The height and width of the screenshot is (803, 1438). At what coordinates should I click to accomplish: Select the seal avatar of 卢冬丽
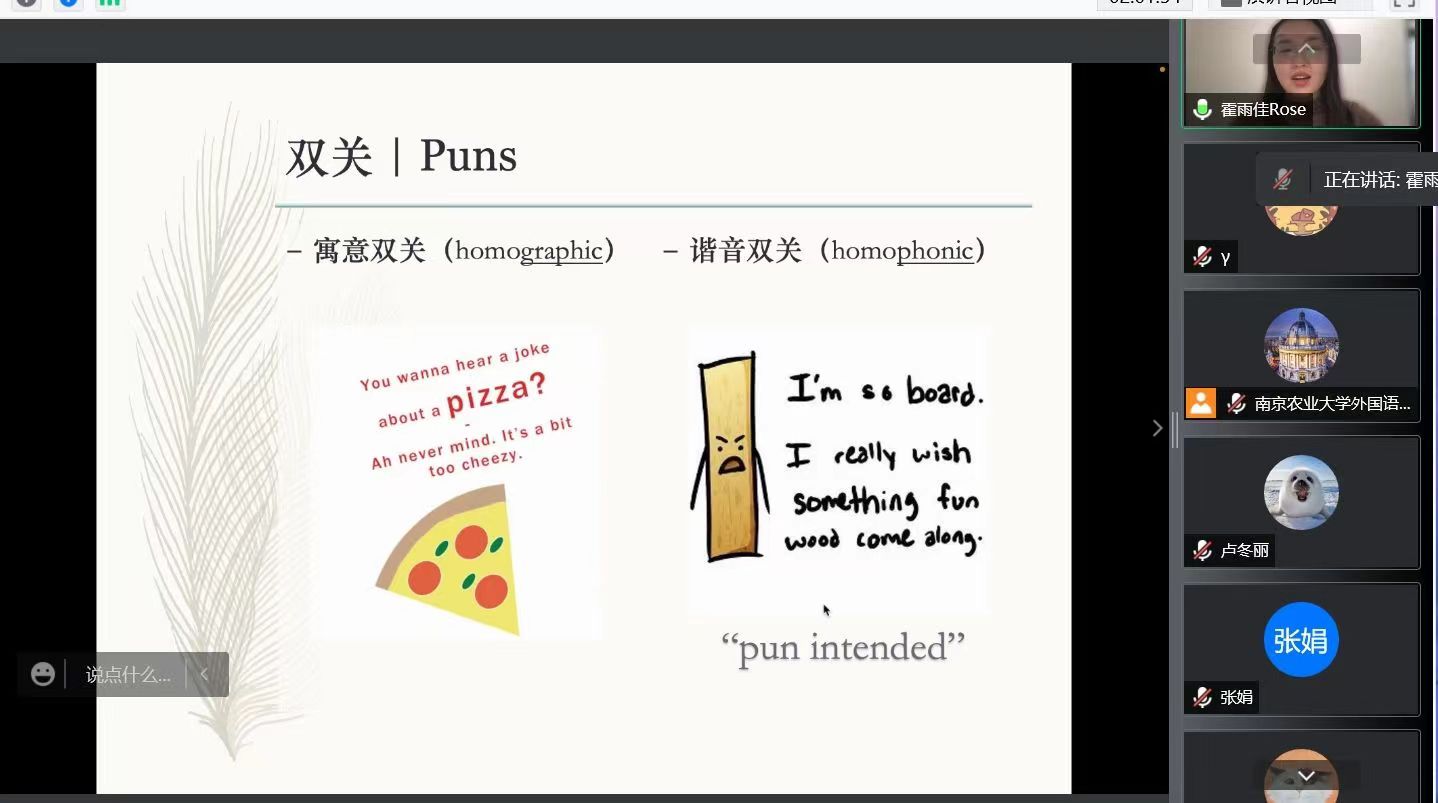(x=1301, y=492)
